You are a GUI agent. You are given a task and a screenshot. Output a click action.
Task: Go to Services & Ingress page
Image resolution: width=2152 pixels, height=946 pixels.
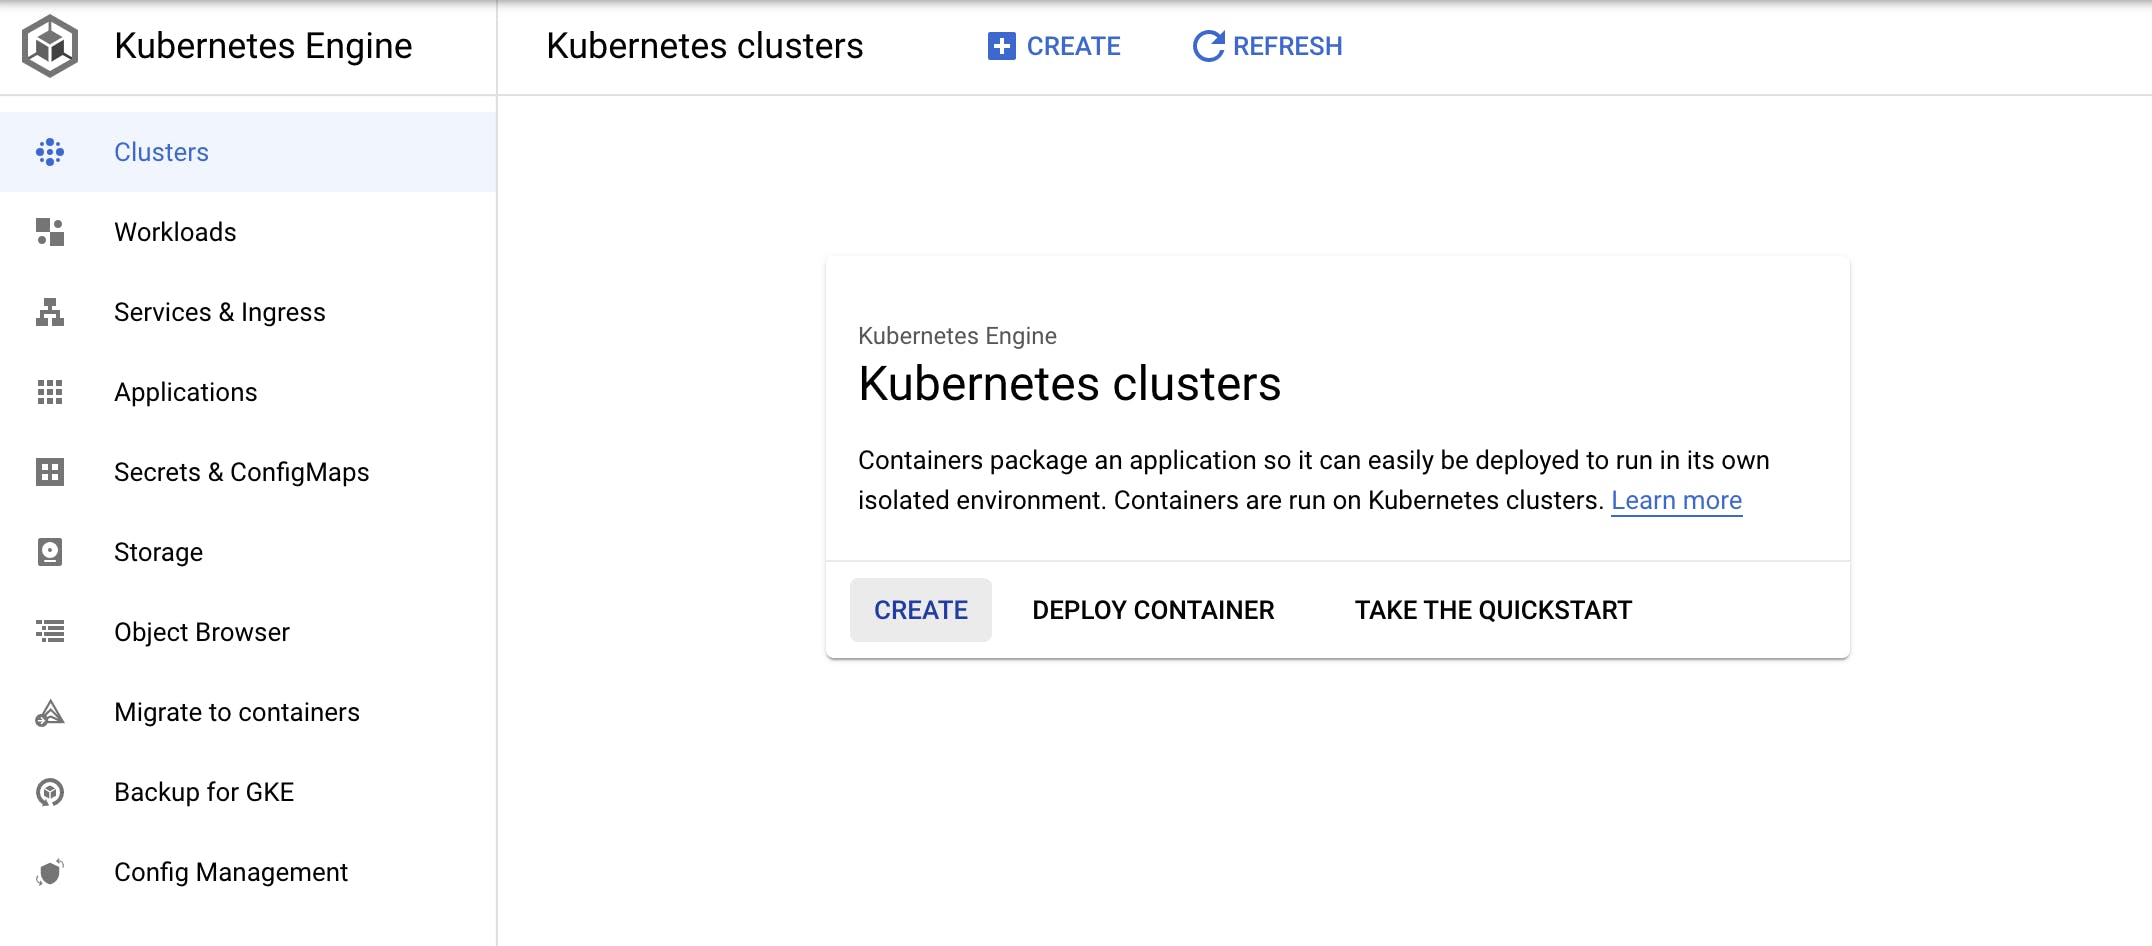219,312
